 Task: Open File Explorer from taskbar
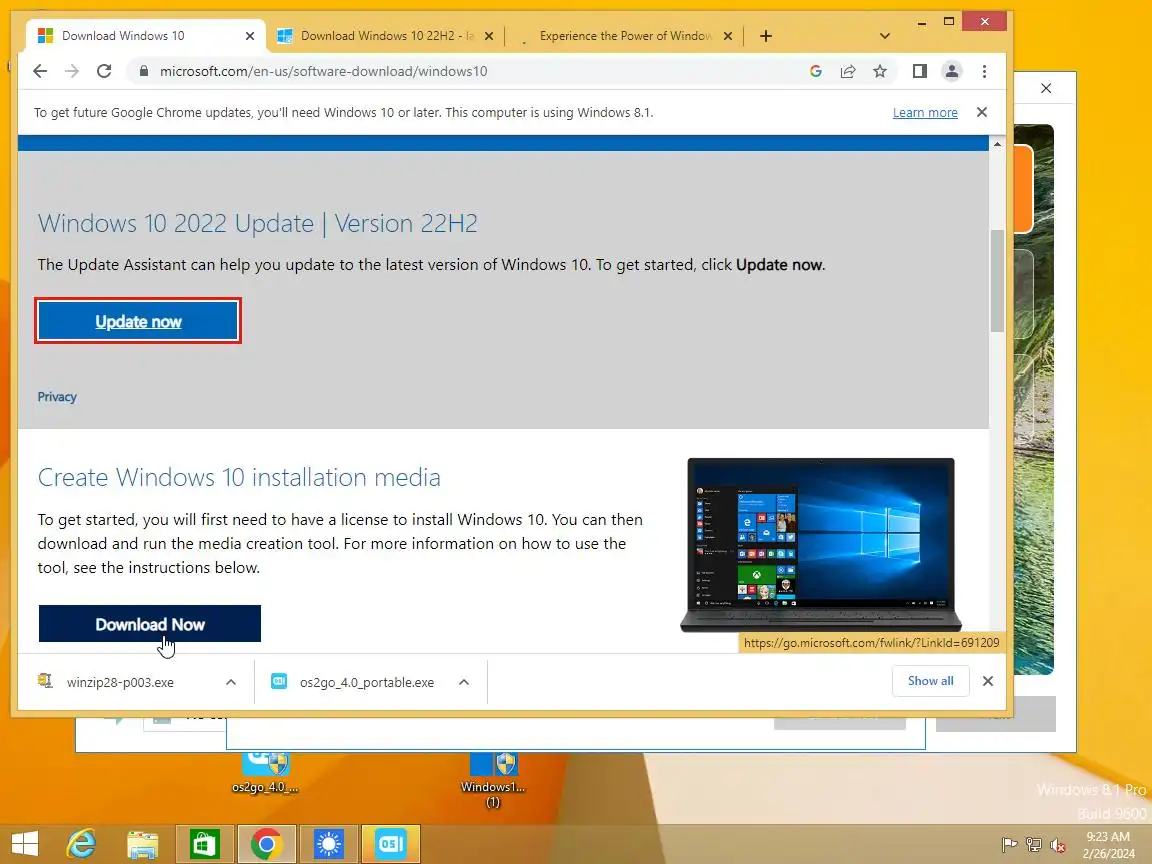(x=143, y=844)
